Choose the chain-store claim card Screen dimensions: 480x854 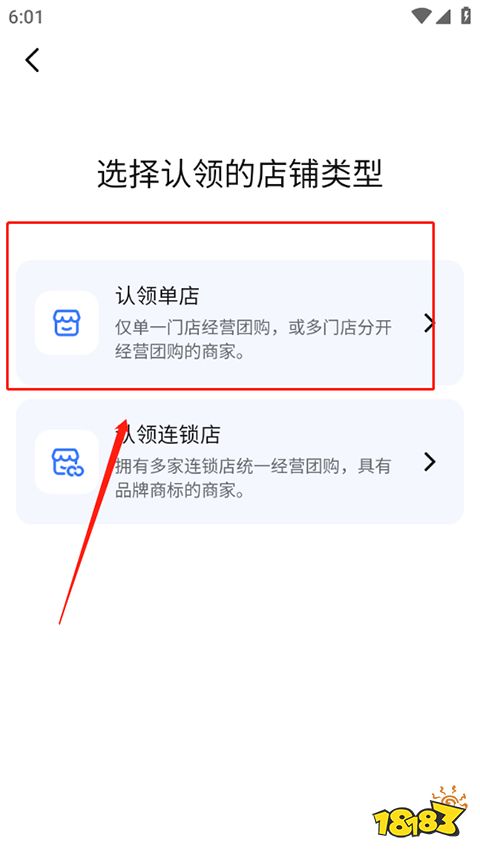coord(240,462)
